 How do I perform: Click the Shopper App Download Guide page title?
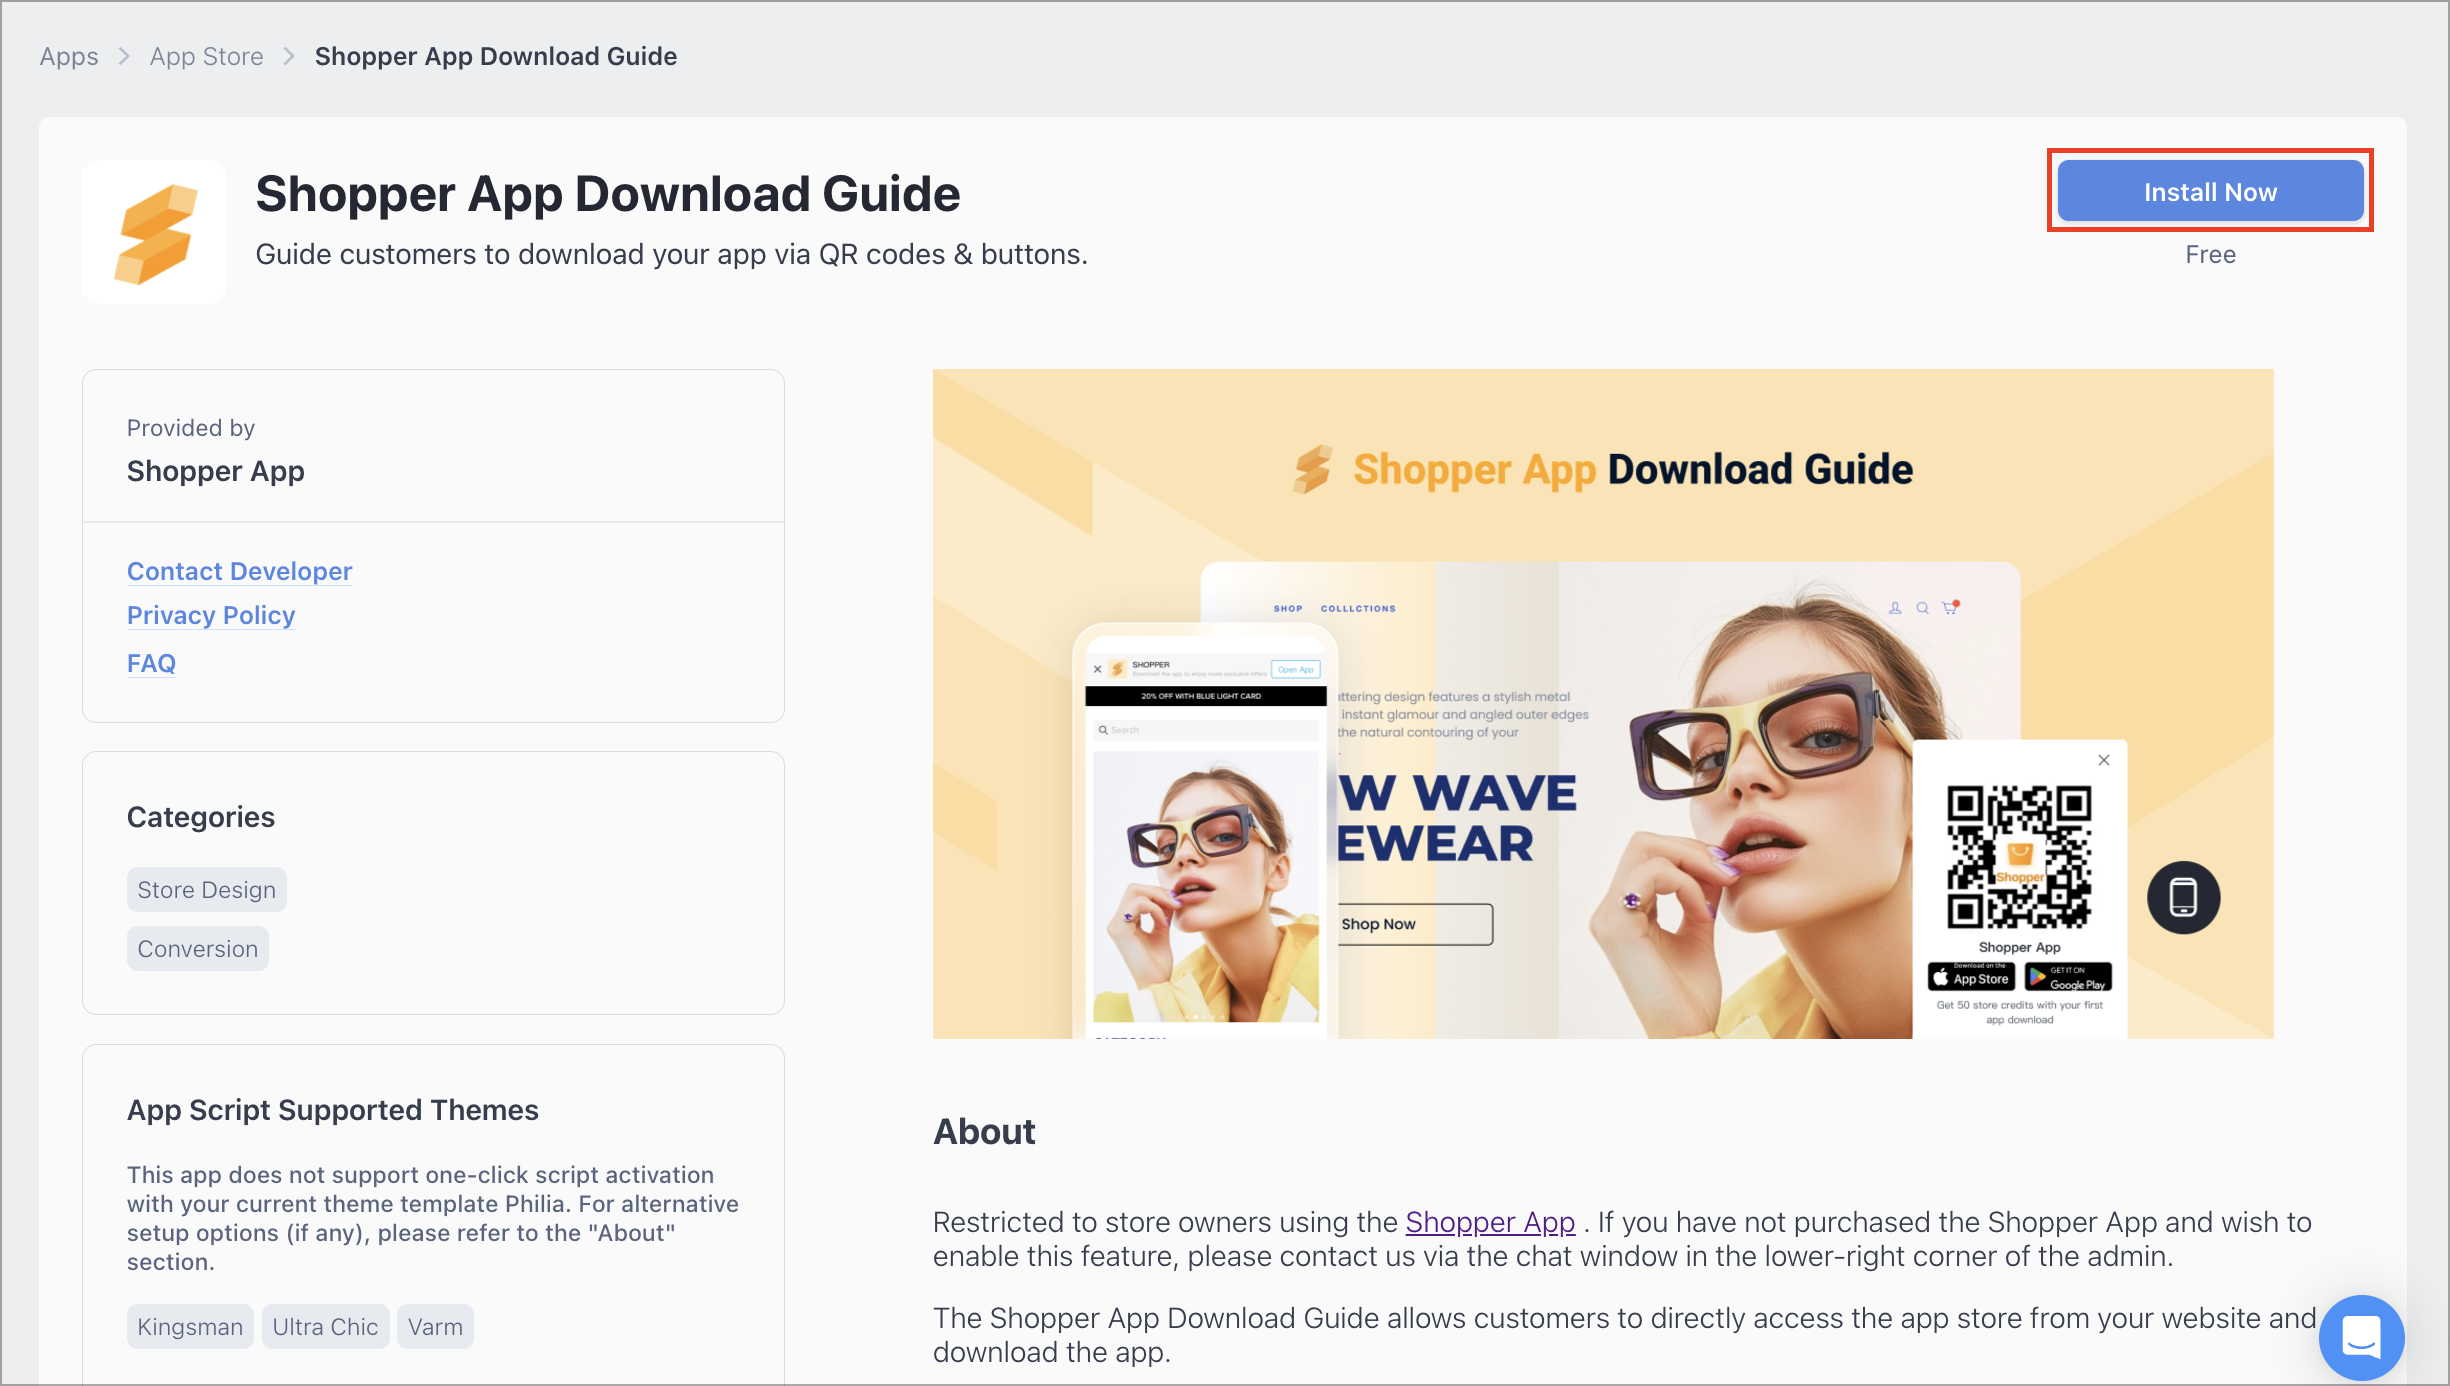(x=608, y=194)
